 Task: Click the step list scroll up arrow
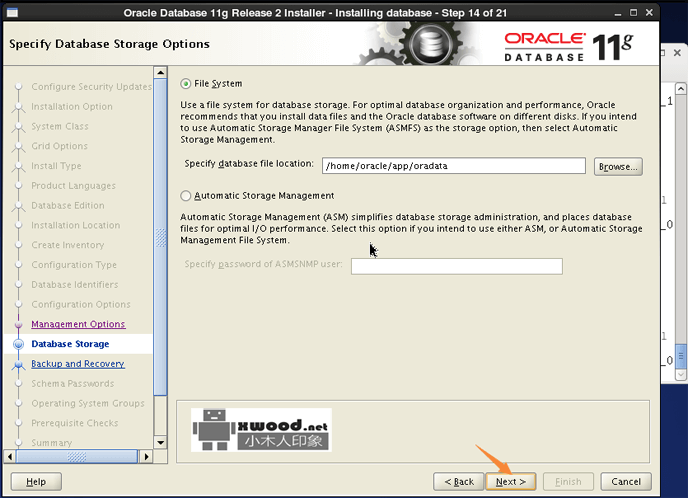(159, 73)
